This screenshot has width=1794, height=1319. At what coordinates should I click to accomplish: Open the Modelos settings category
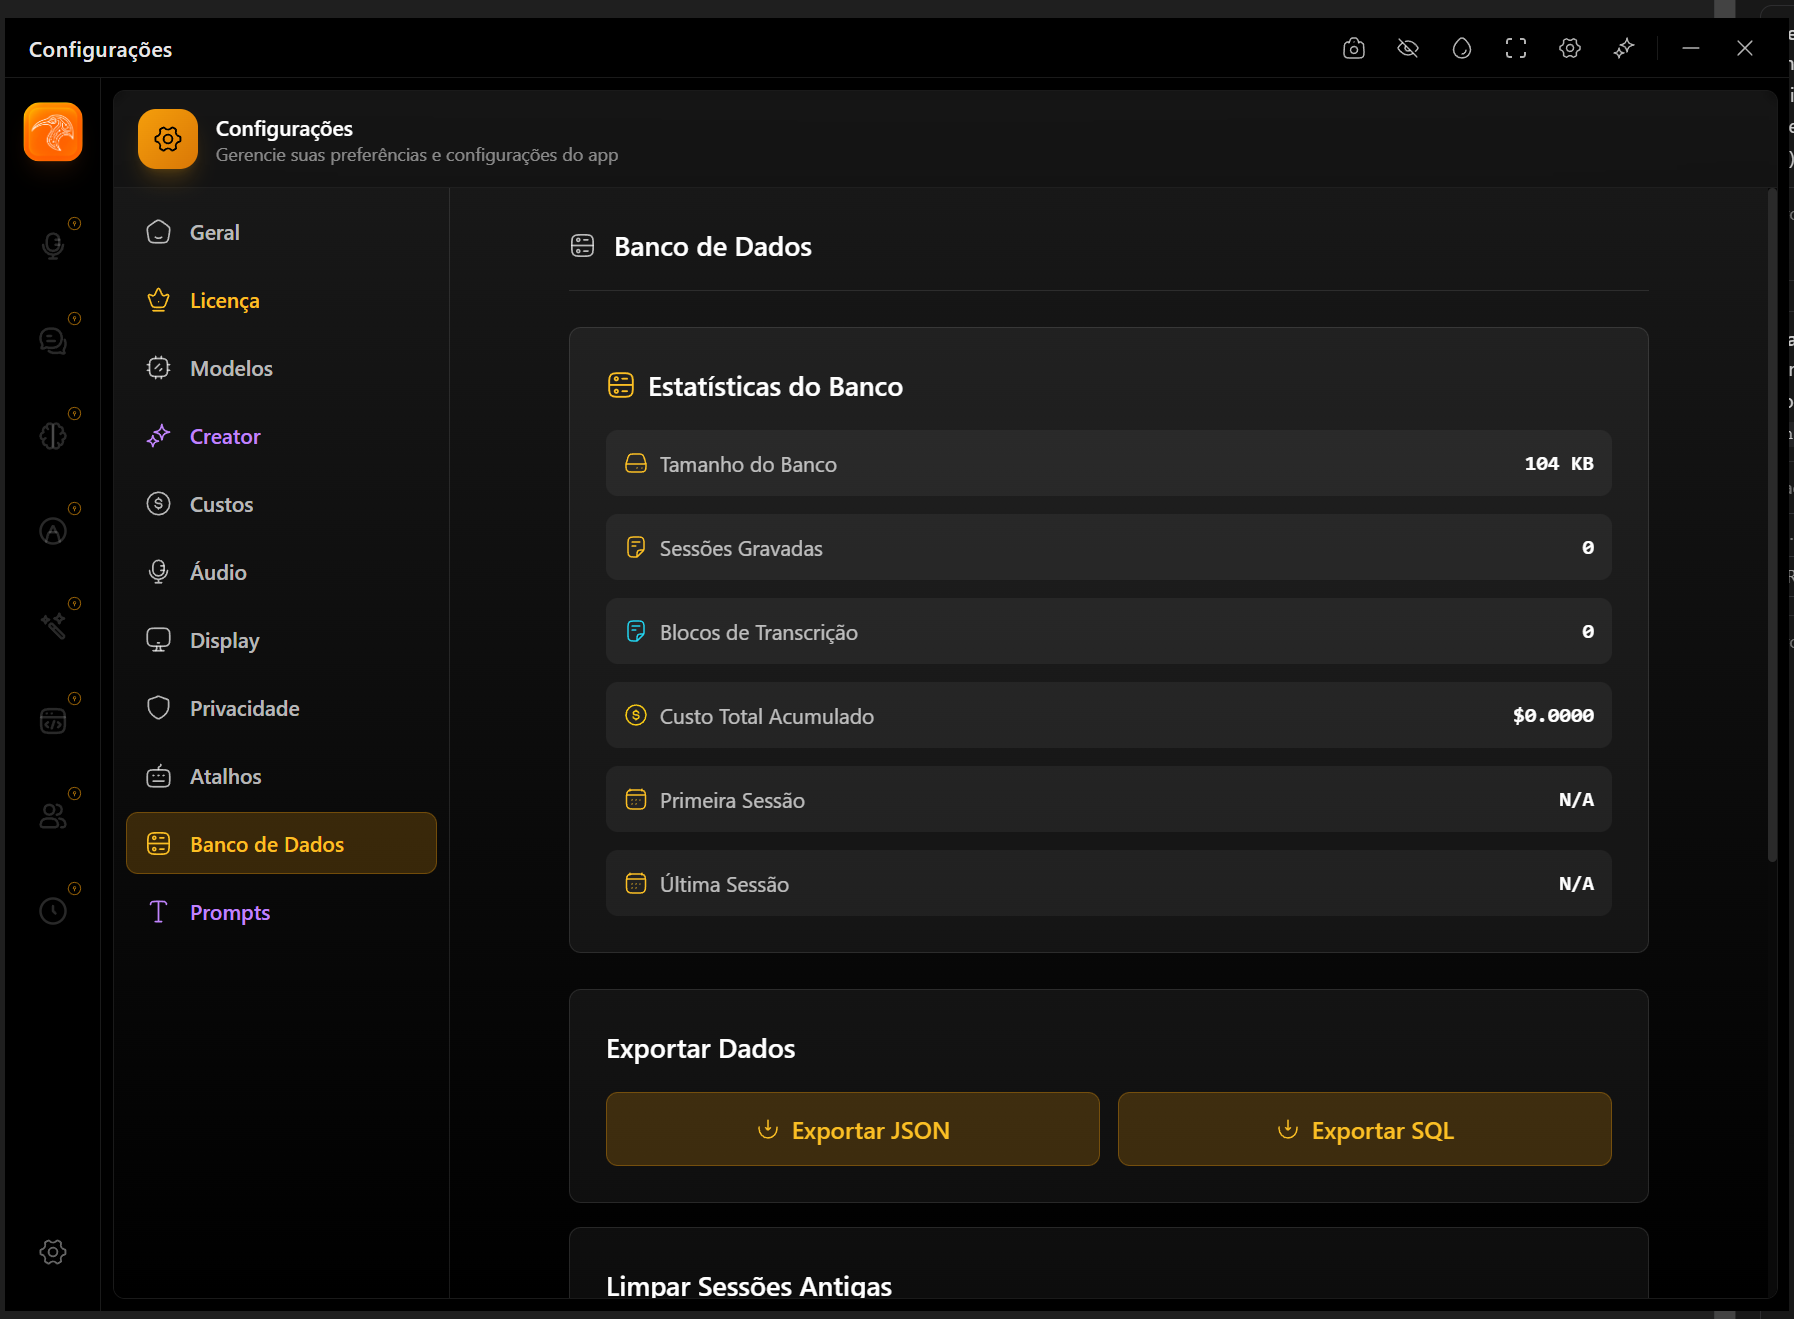281,368
